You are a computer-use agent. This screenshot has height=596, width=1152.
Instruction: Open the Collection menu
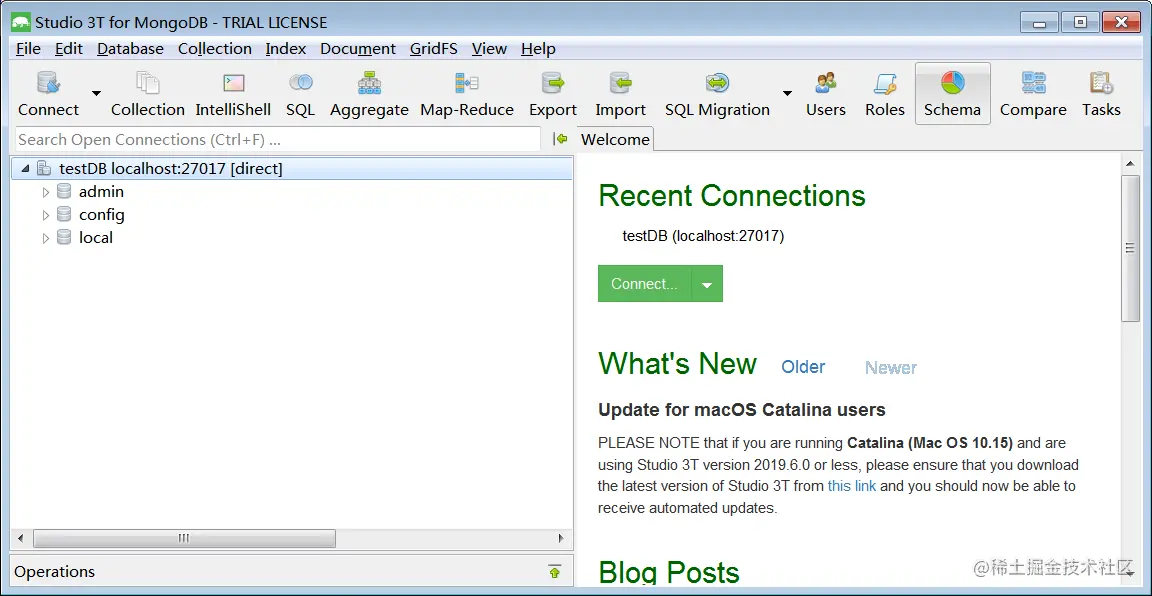pyautogui.click(x=215, y=49)
